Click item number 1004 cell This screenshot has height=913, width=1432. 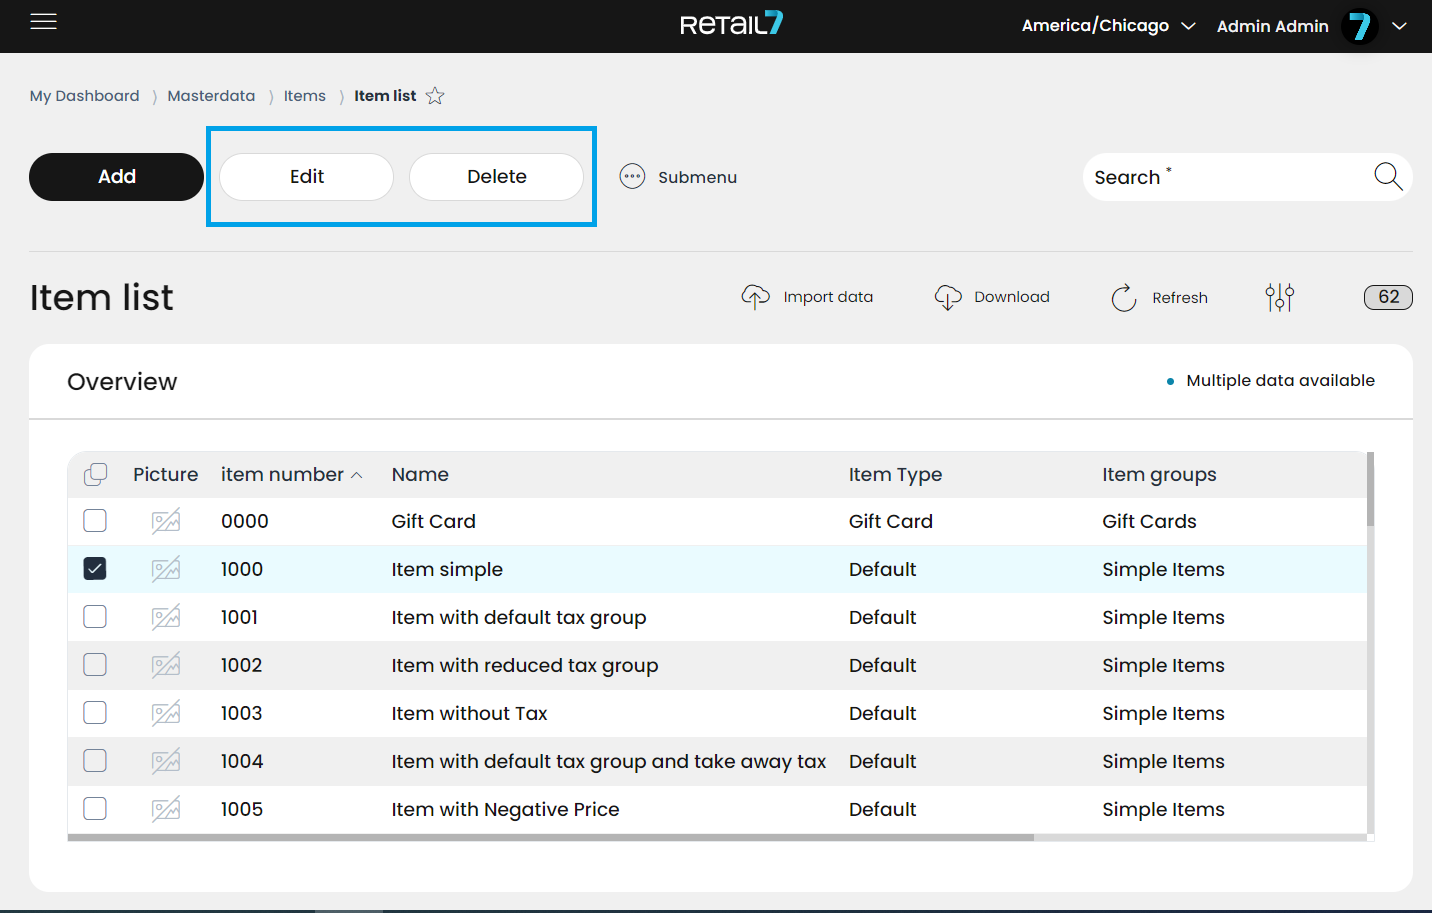pos(242,761)
